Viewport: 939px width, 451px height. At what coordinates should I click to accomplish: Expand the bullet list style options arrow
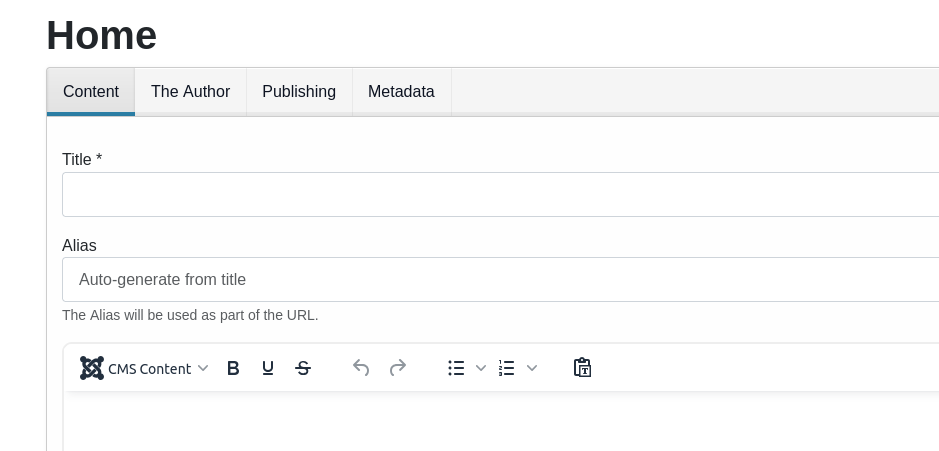(x=480, y=368)
